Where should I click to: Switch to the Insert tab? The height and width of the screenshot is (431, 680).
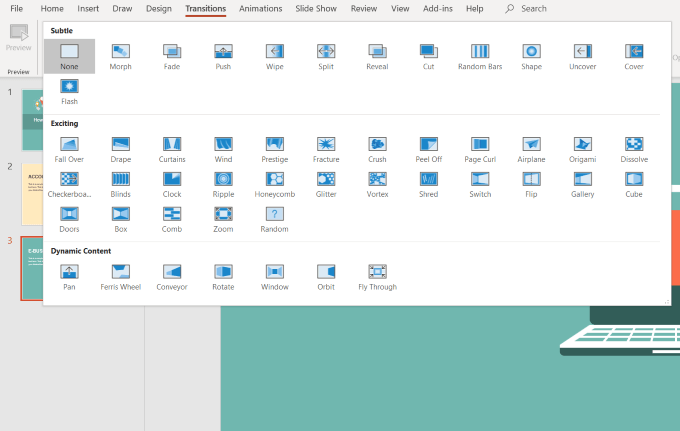[88, 8]
